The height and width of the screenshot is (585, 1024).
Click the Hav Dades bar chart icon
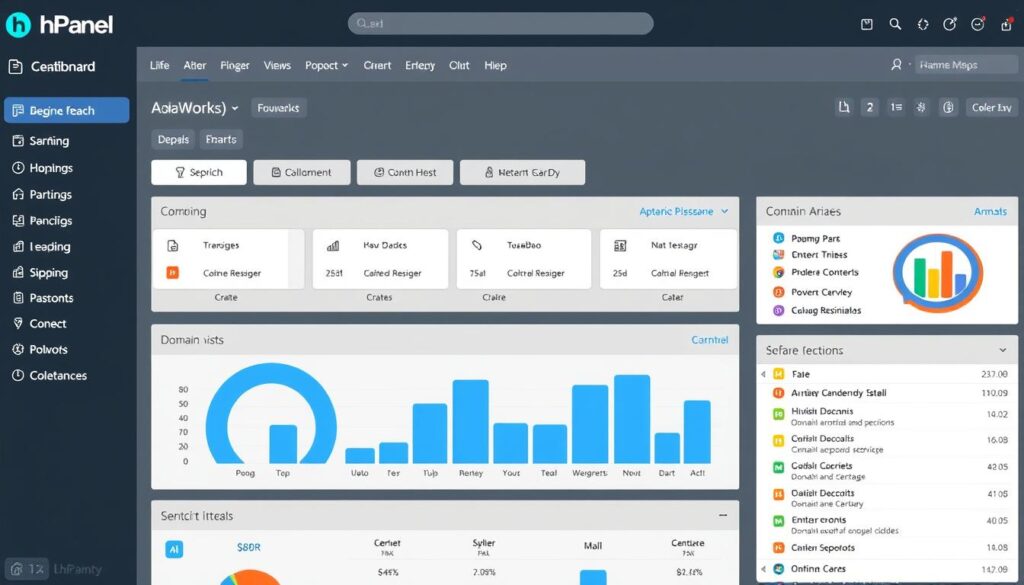point(333,245)
